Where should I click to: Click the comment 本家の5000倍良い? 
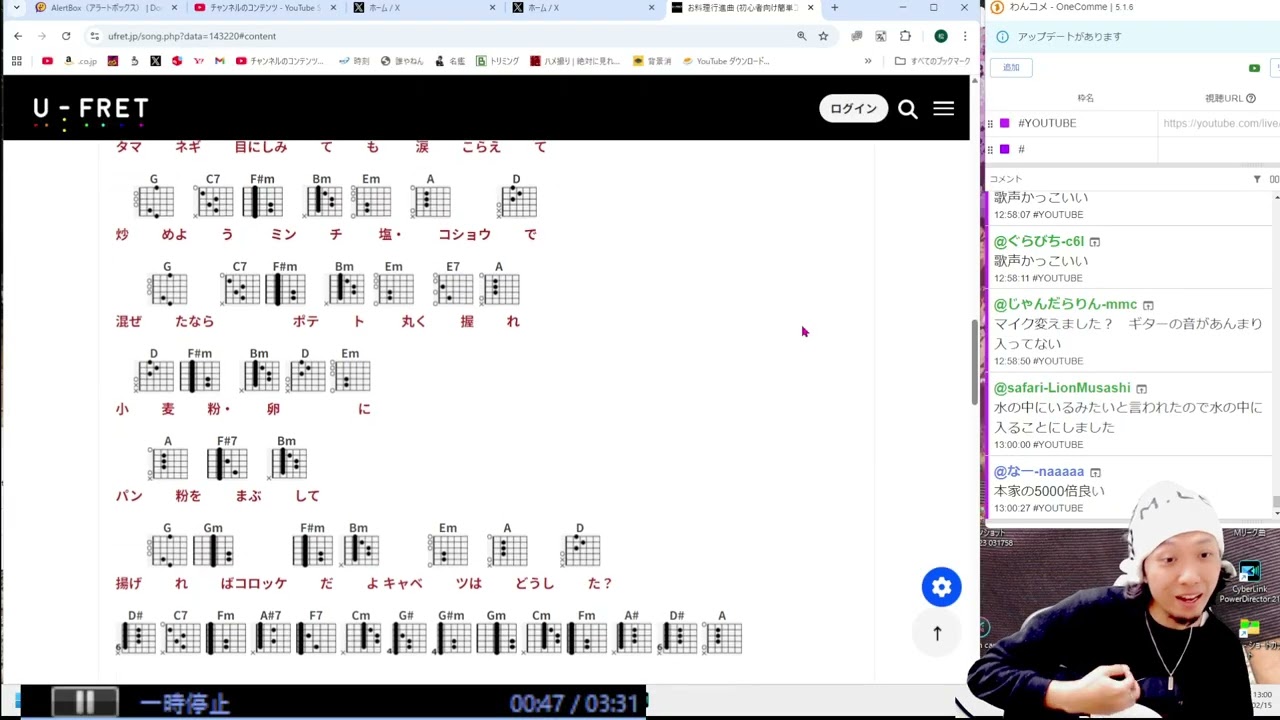point(1049,491)
